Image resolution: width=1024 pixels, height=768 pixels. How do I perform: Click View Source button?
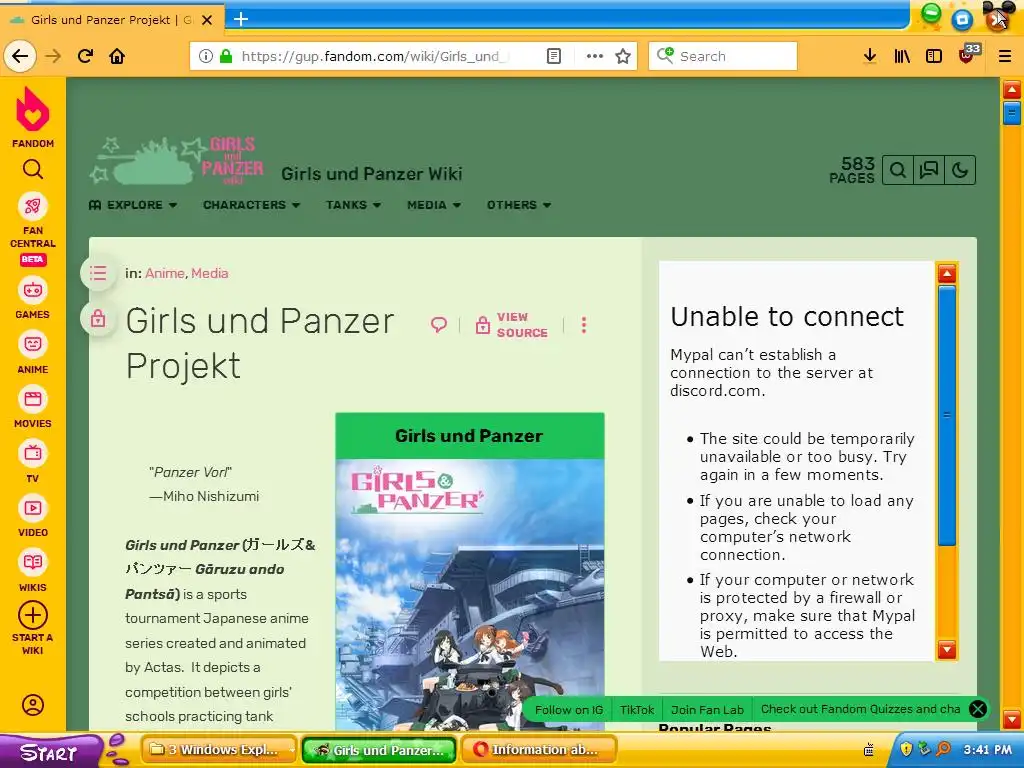pos(512,325)
